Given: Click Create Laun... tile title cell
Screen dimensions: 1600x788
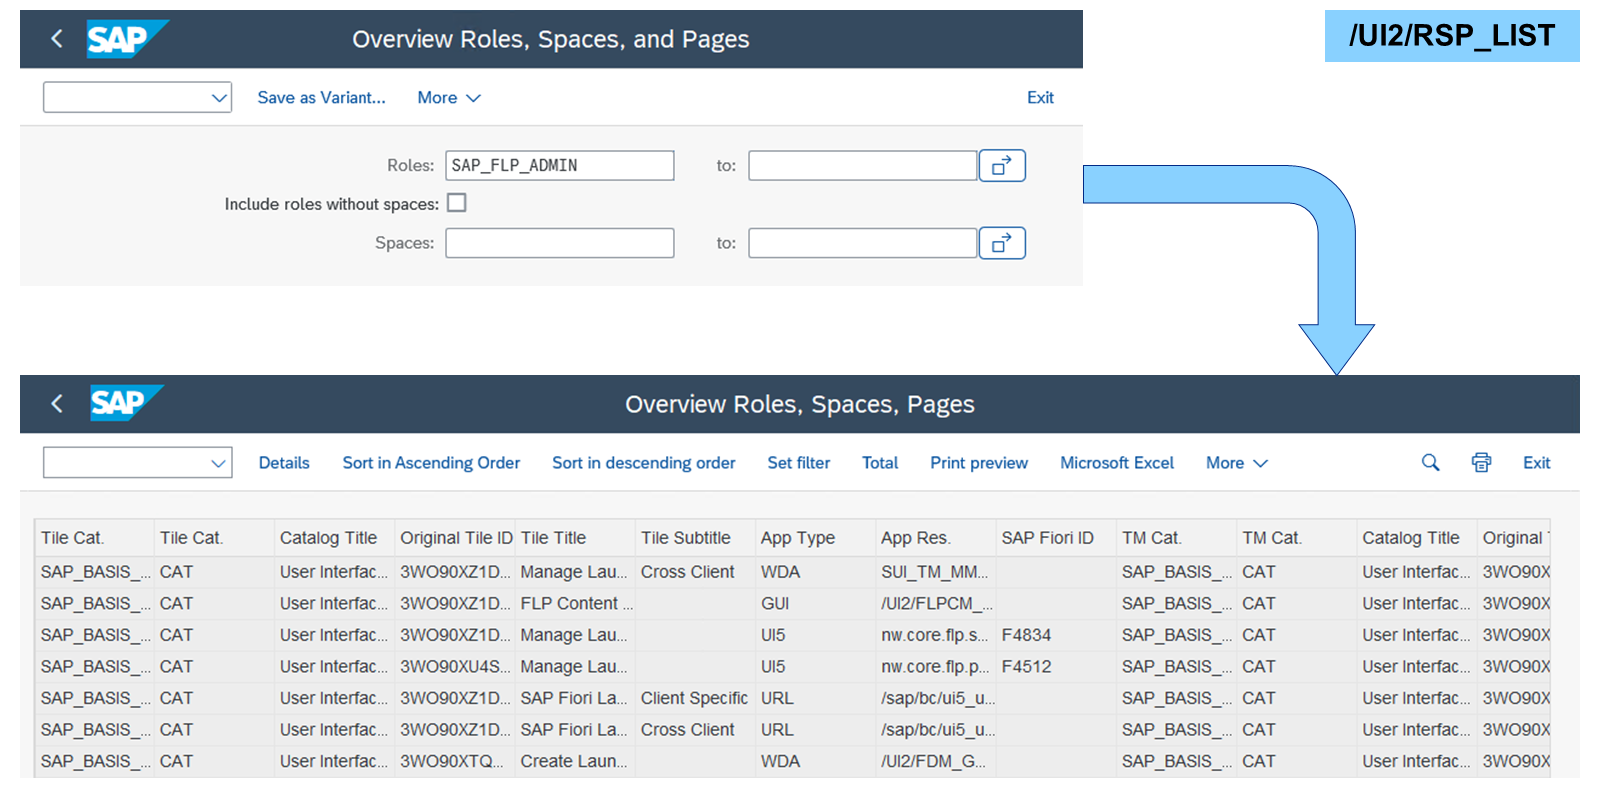Looking at the screenshot, I should (x=574, y=761).
